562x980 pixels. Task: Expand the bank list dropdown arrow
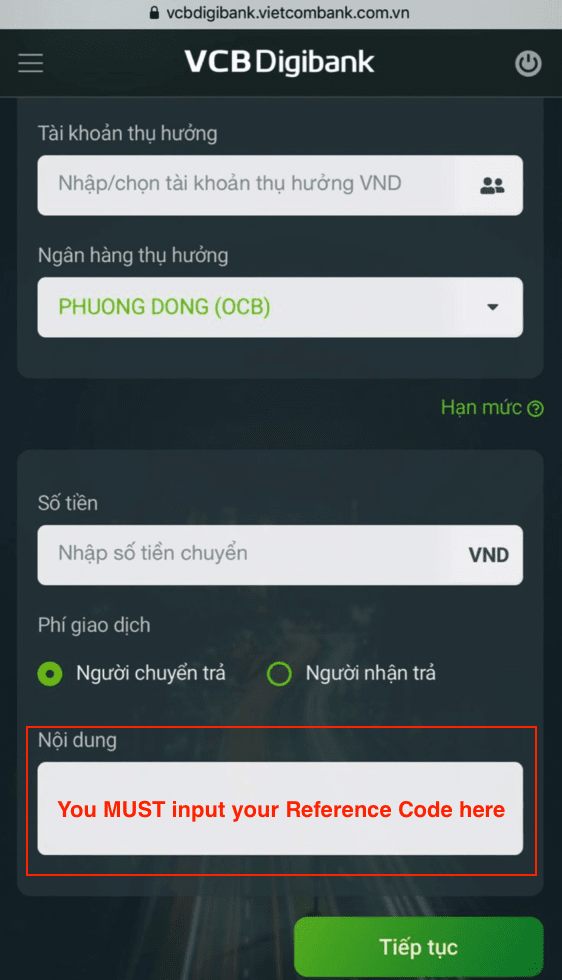493,307
